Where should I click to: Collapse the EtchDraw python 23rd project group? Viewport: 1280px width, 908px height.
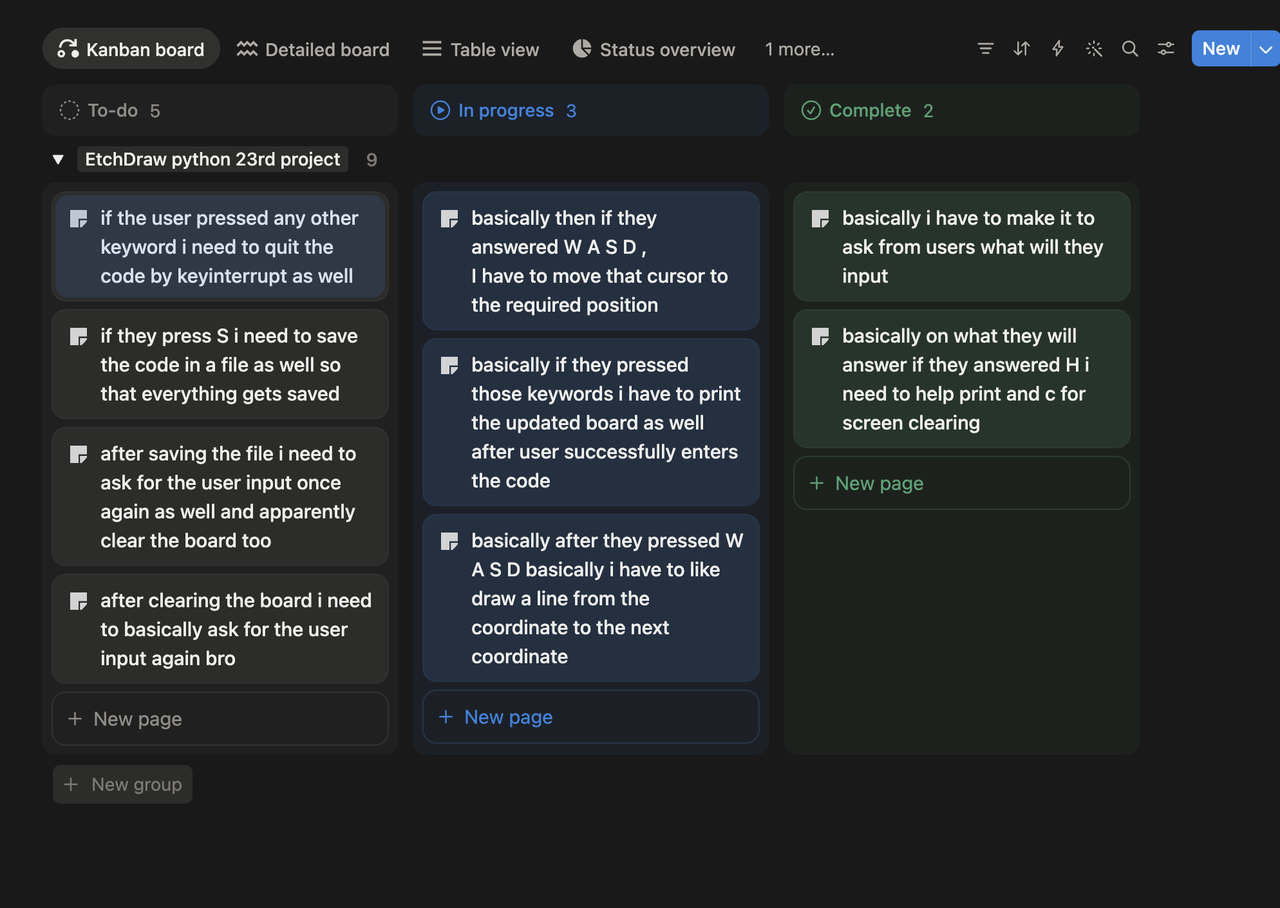pyautogui.click(x=58, y=160)
